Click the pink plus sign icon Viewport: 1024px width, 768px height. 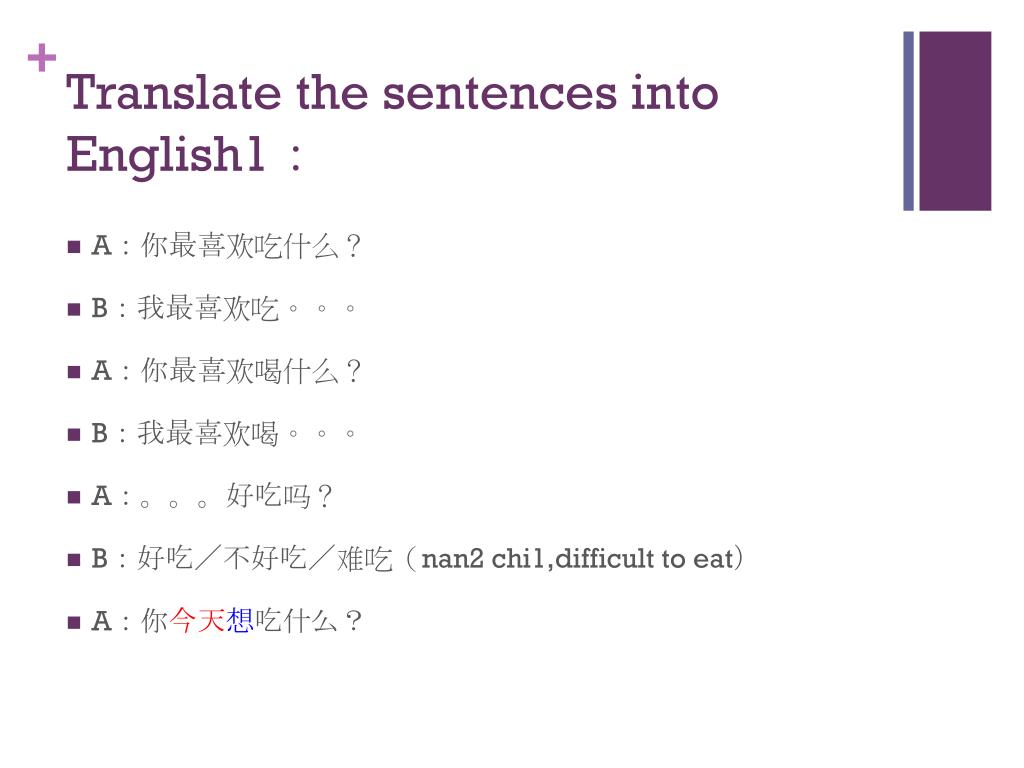42,58
